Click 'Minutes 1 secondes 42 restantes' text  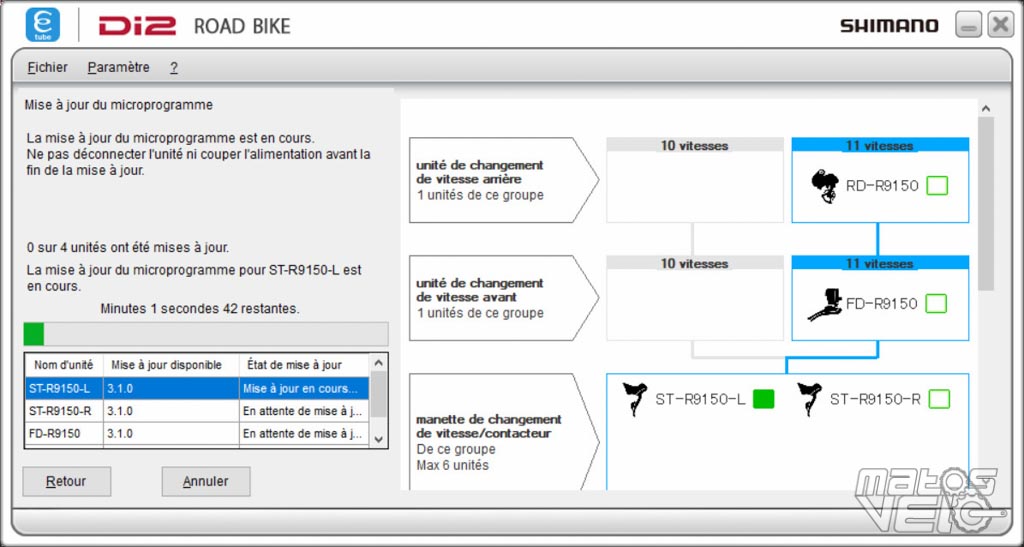click(x=200, y=309)
